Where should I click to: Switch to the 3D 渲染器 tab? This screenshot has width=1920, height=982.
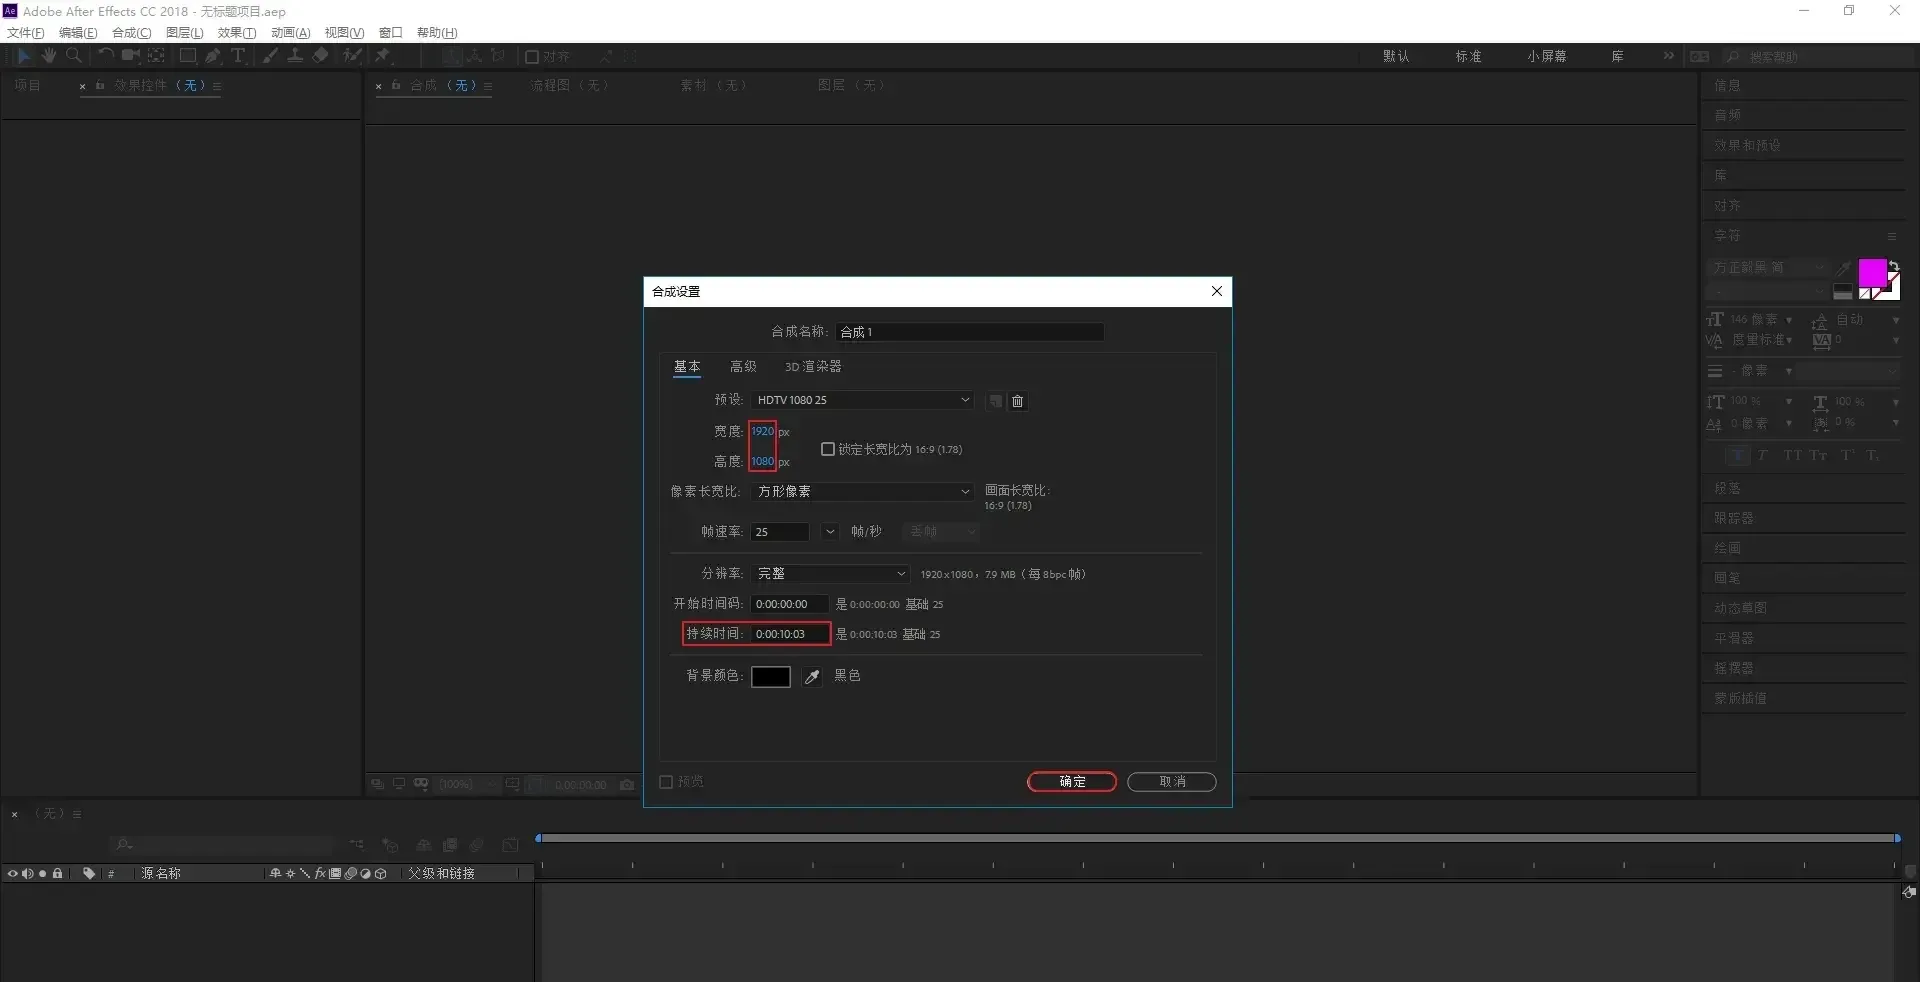pyautogui.click(x=813, y=367)
